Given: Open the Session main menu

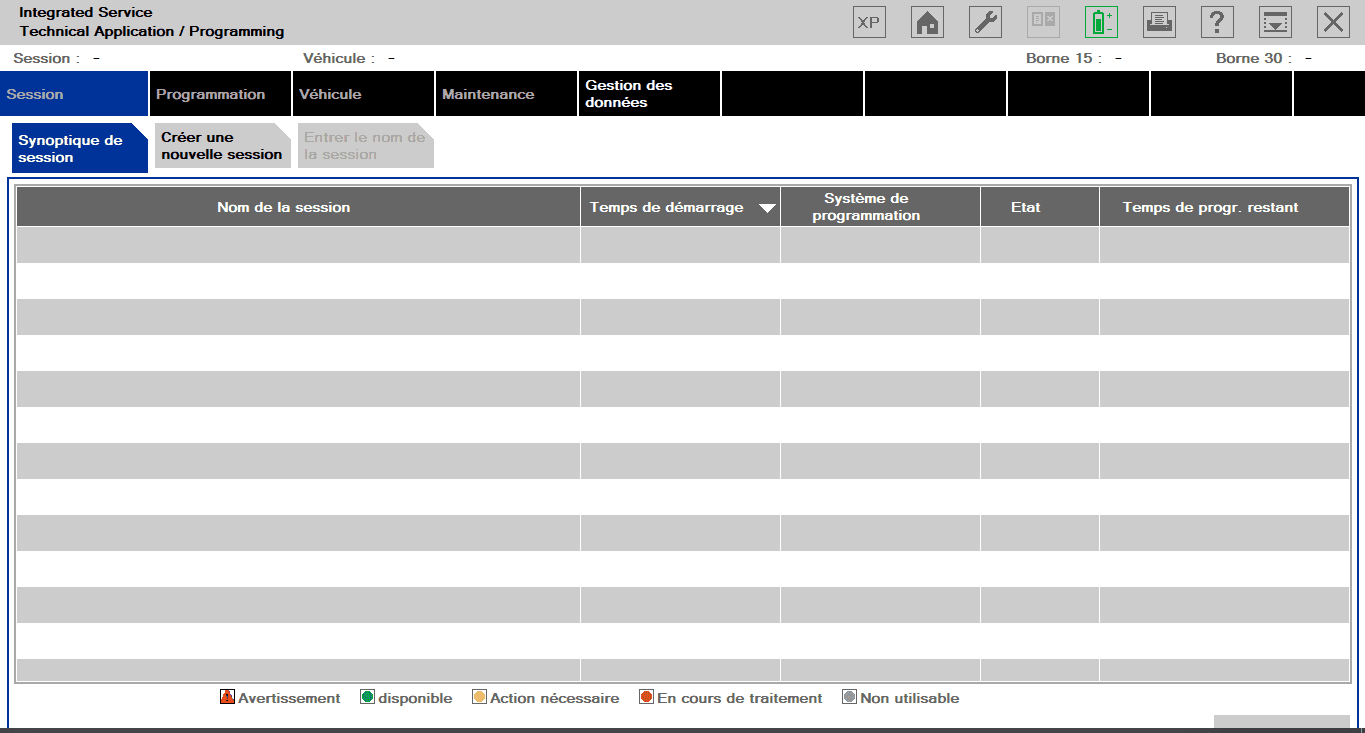Looking at the screenshot, I should tap(74, 94).
